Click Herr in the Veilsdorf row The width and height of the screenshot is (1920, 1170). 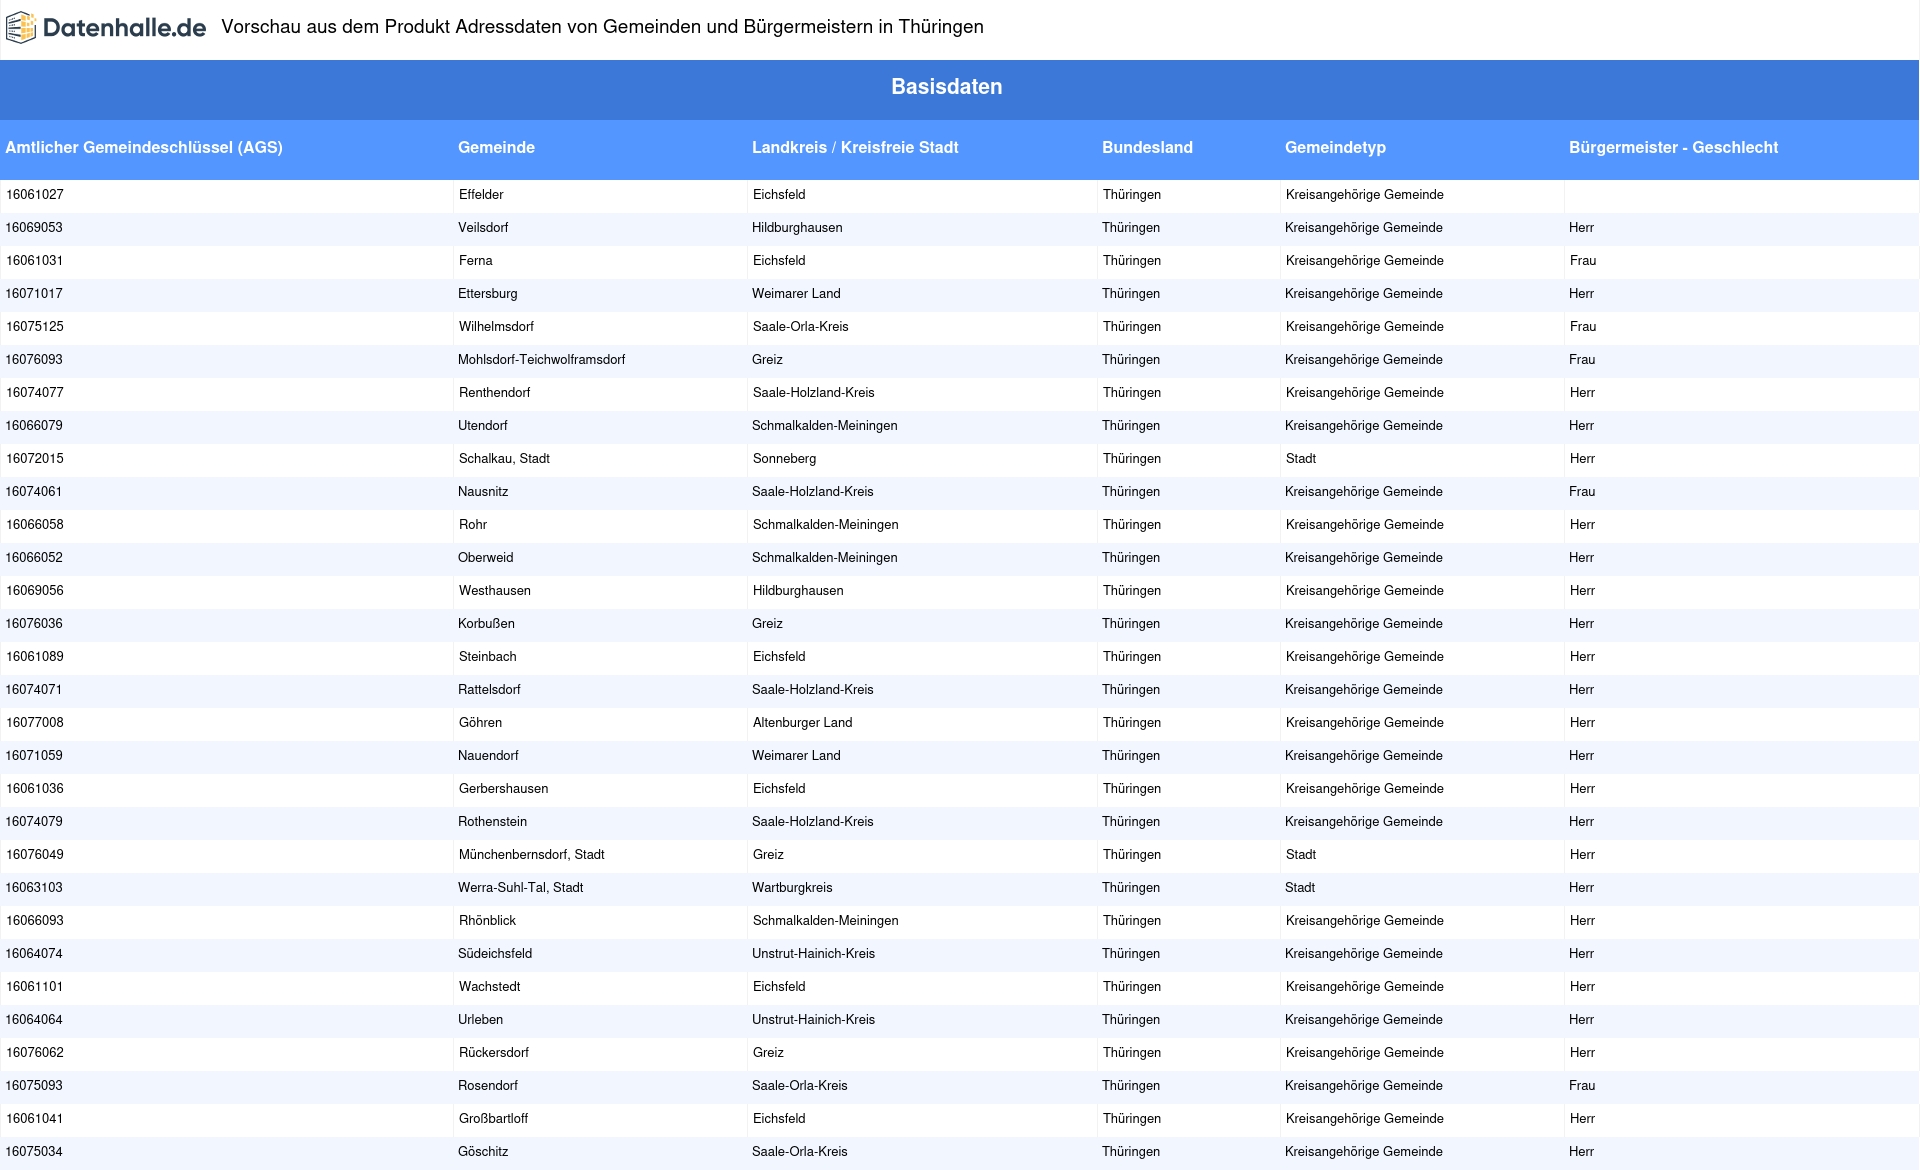click(x=1581, y=228)
